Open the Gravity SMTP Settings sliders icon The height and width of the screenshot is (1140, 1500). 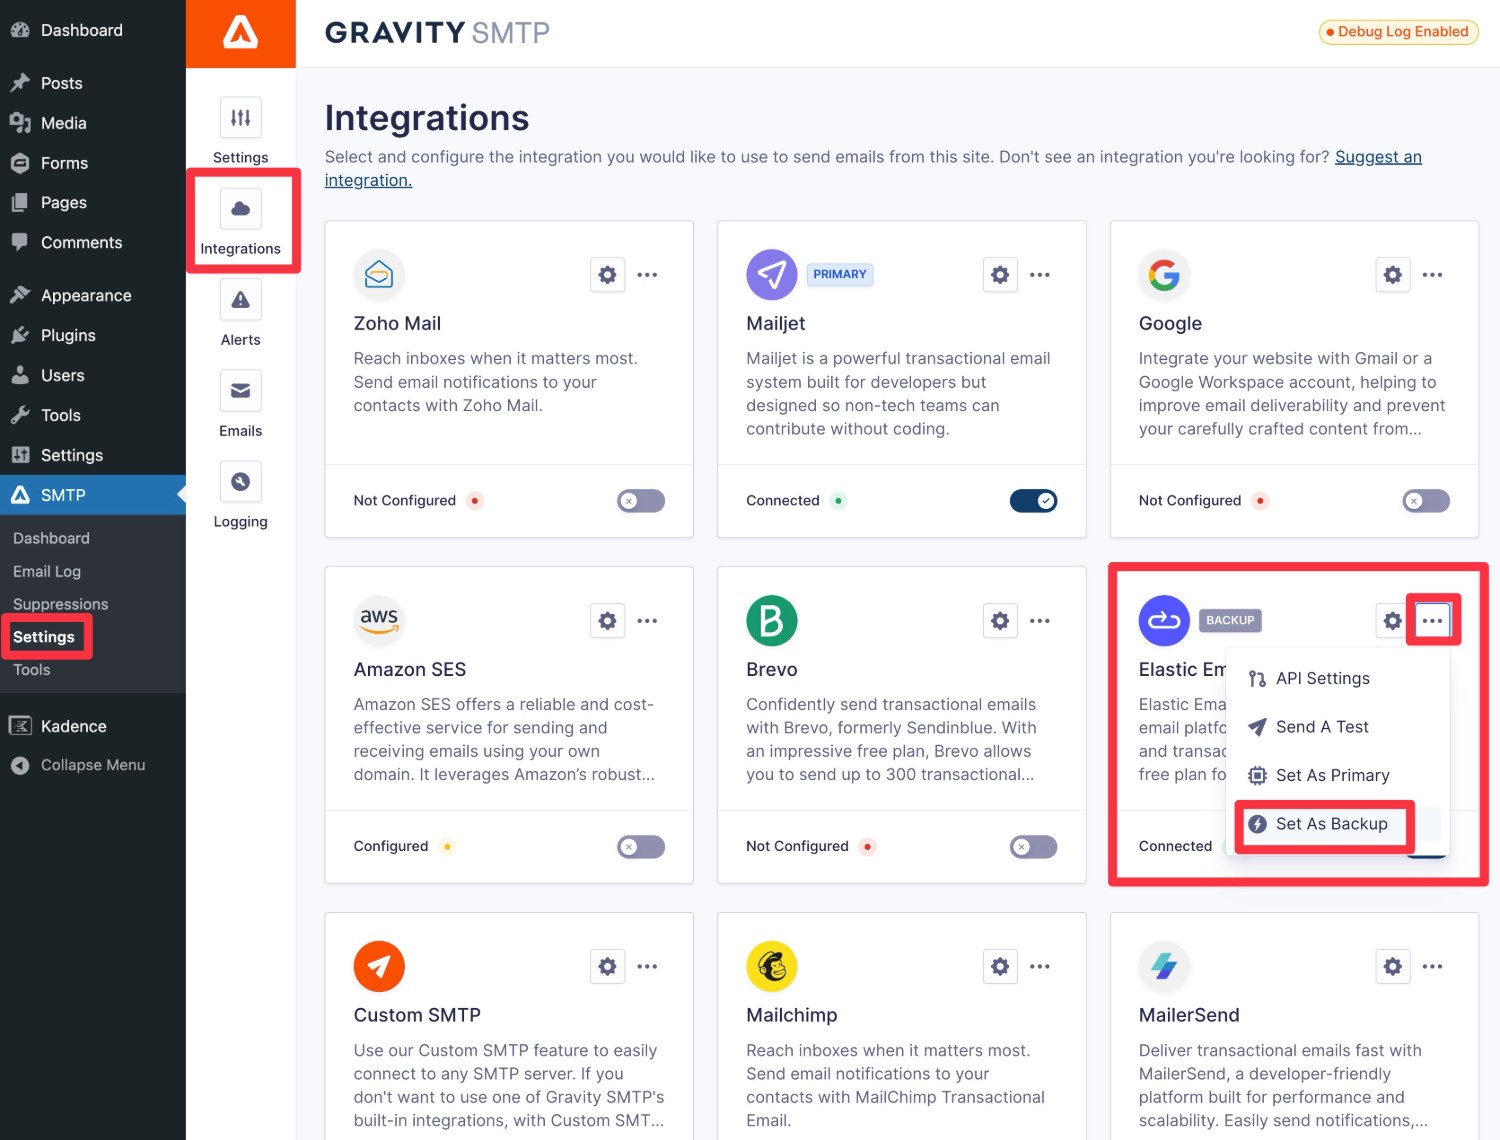click(240, 118)
